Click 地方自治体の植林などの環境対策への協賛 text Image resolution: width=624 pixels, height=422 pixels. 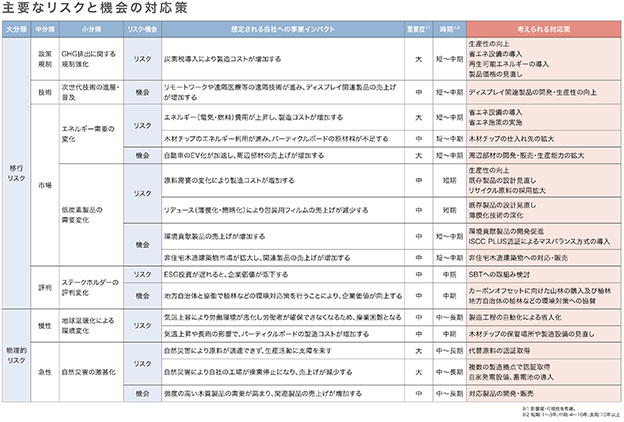[x=532, y=301]
